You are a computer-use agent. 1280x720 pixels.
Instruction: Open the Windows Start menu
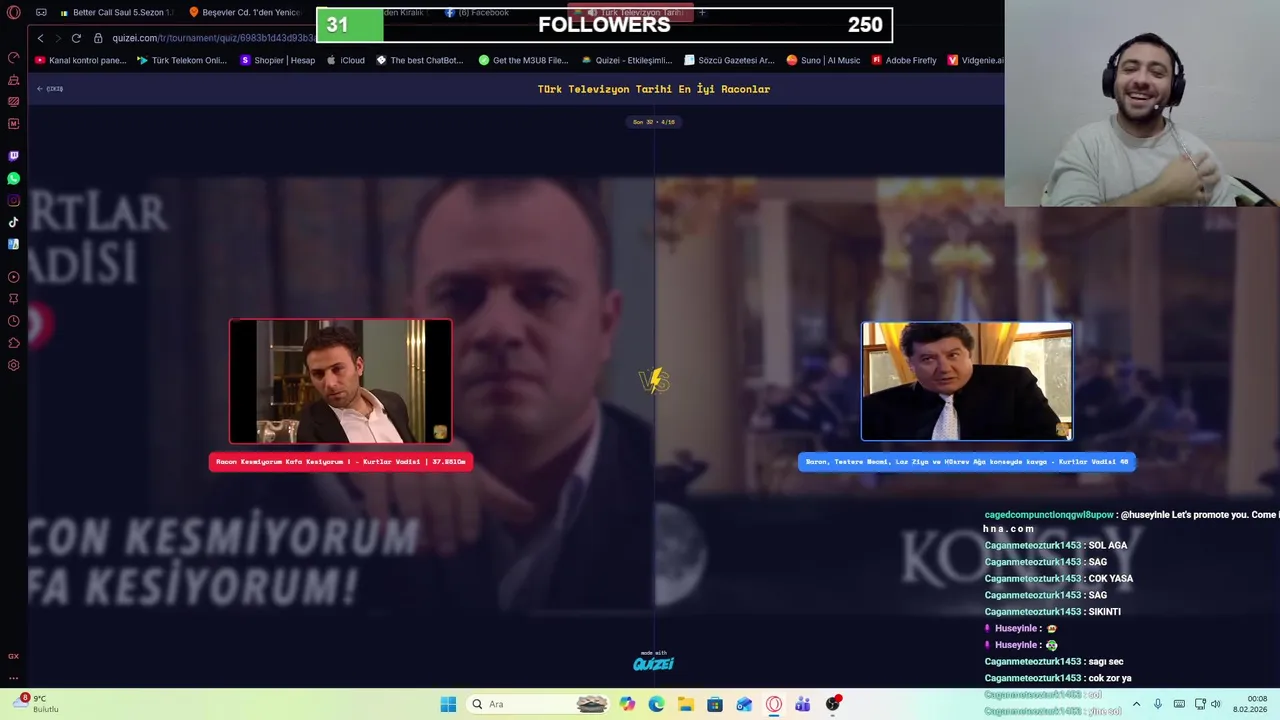click(448, 704)
